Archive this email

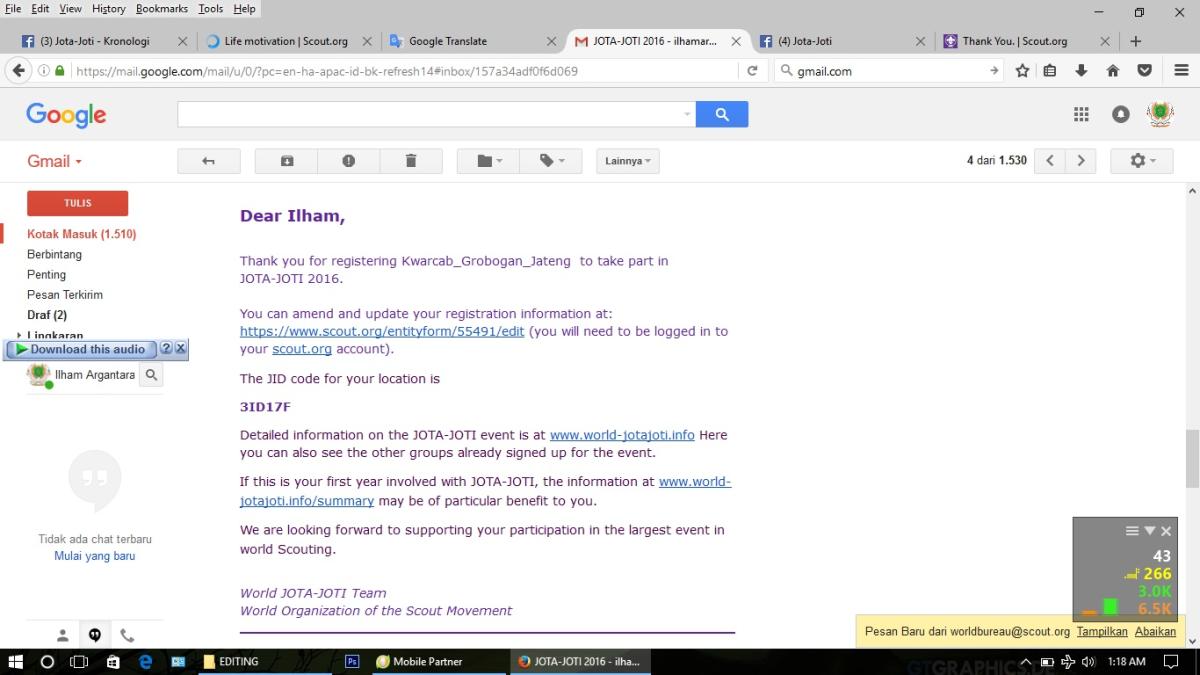point(286,161)
